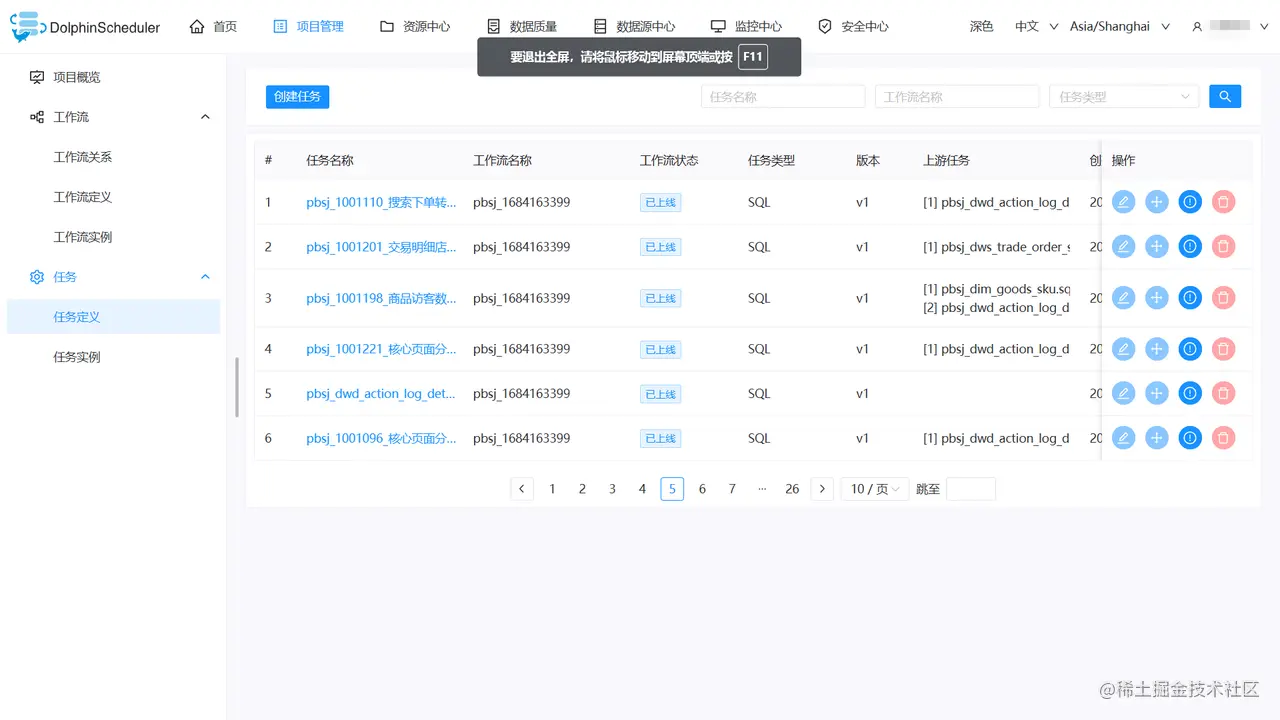Collapse the 任务 section in sidebar
Image resolution: width=1280 pixels, height=720 pixels.
point(204,277)
